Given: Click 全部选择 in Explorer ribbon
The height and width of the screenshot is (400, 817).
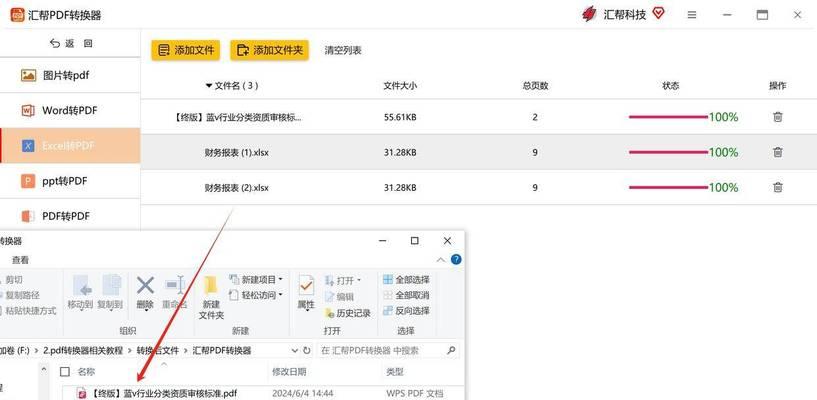Looking at the screenshot, I should [406, 280].
